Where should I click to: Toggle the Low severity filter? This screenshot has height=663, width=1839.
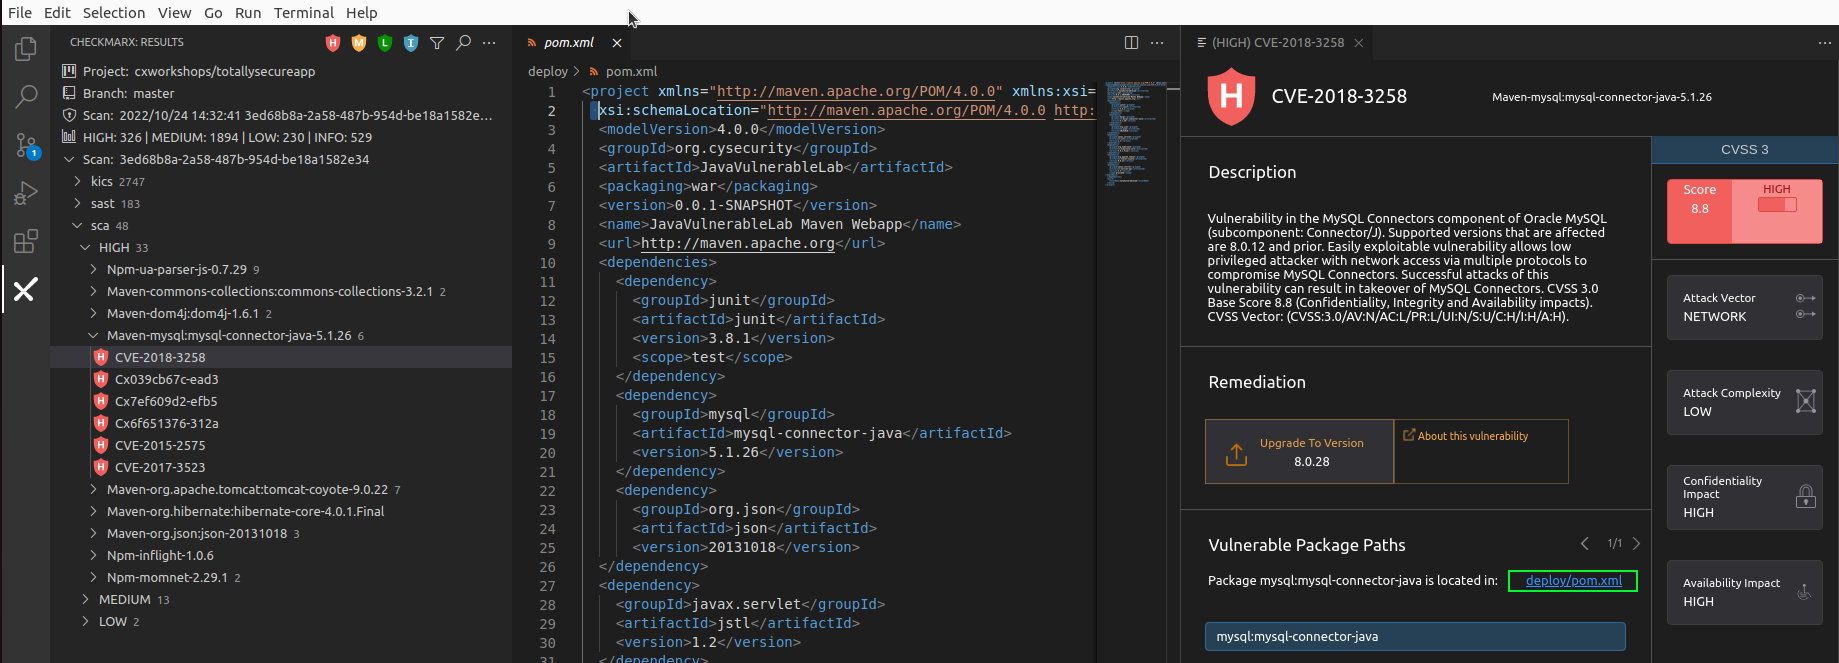(x=385, y=43)
